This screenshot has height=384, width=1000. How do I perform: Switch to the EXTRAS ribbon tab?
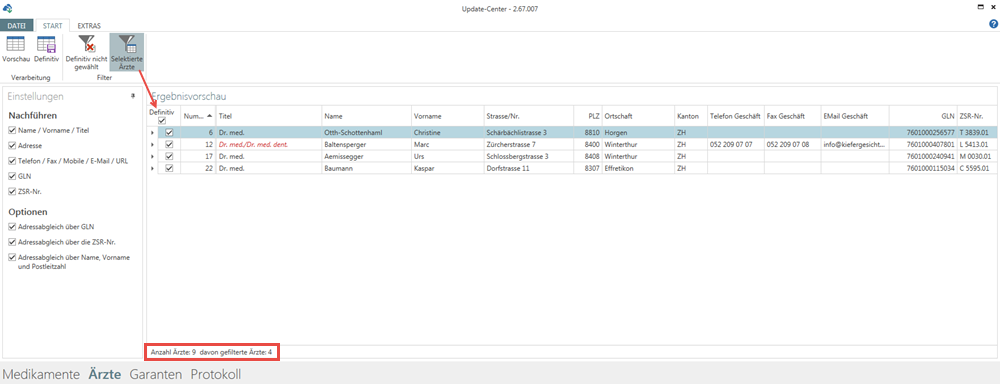coord(89,26)
